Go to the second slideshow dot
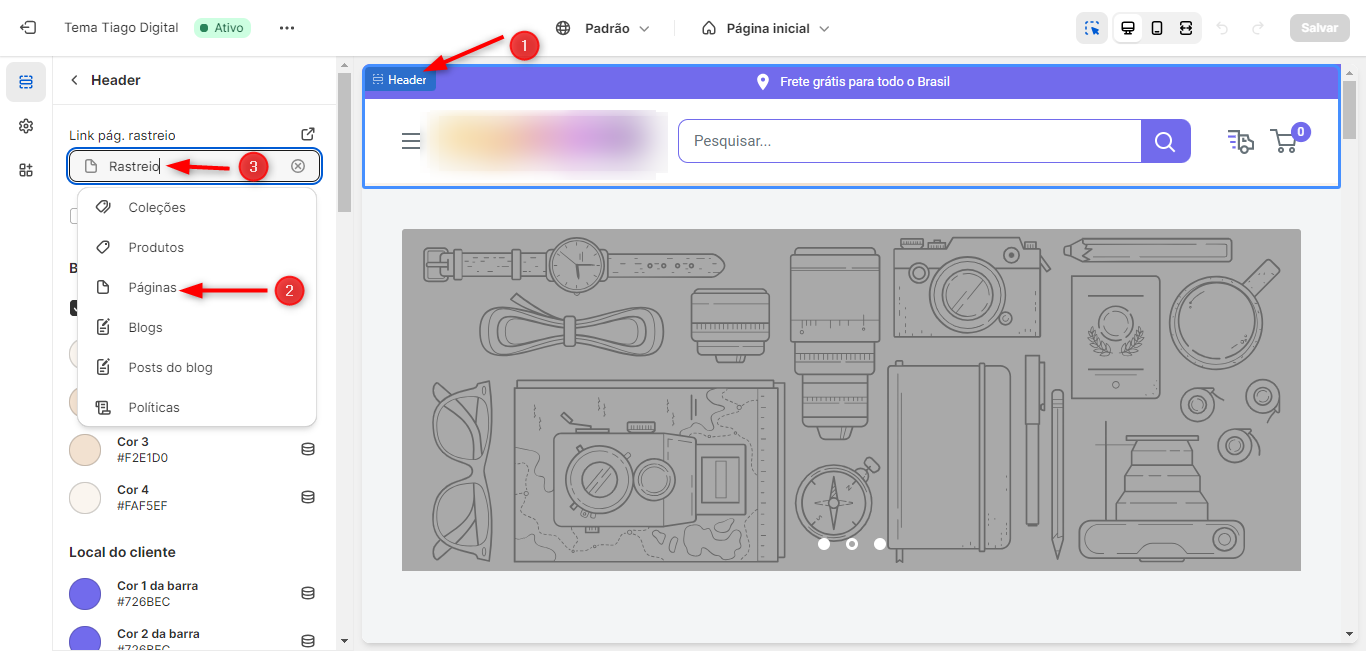 852,544
